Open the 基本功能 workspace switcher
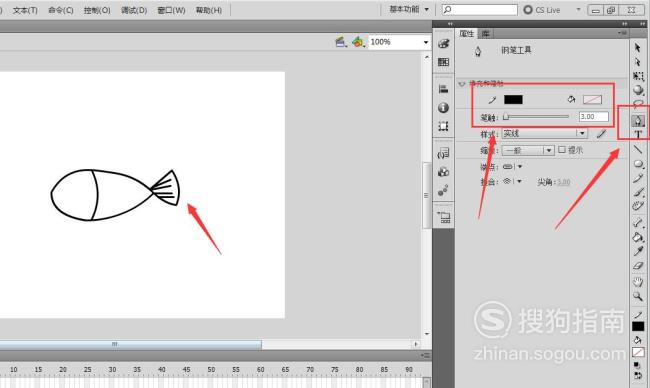Image resolution: width=650 pixels, height=388 pixels. point(409,9)
